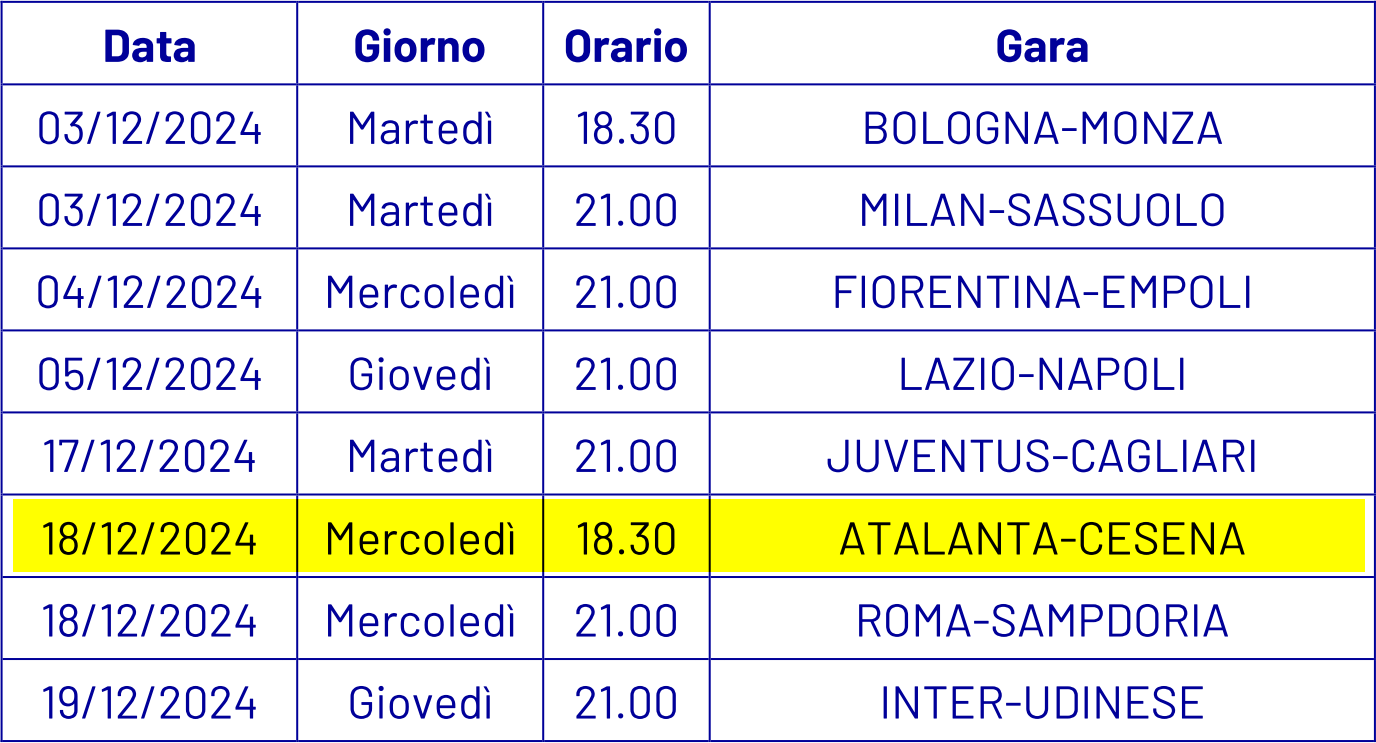The height and width of the screenshot is (743, 1376).
Task: Click the Gara column header
Action: pos(1042,46)
